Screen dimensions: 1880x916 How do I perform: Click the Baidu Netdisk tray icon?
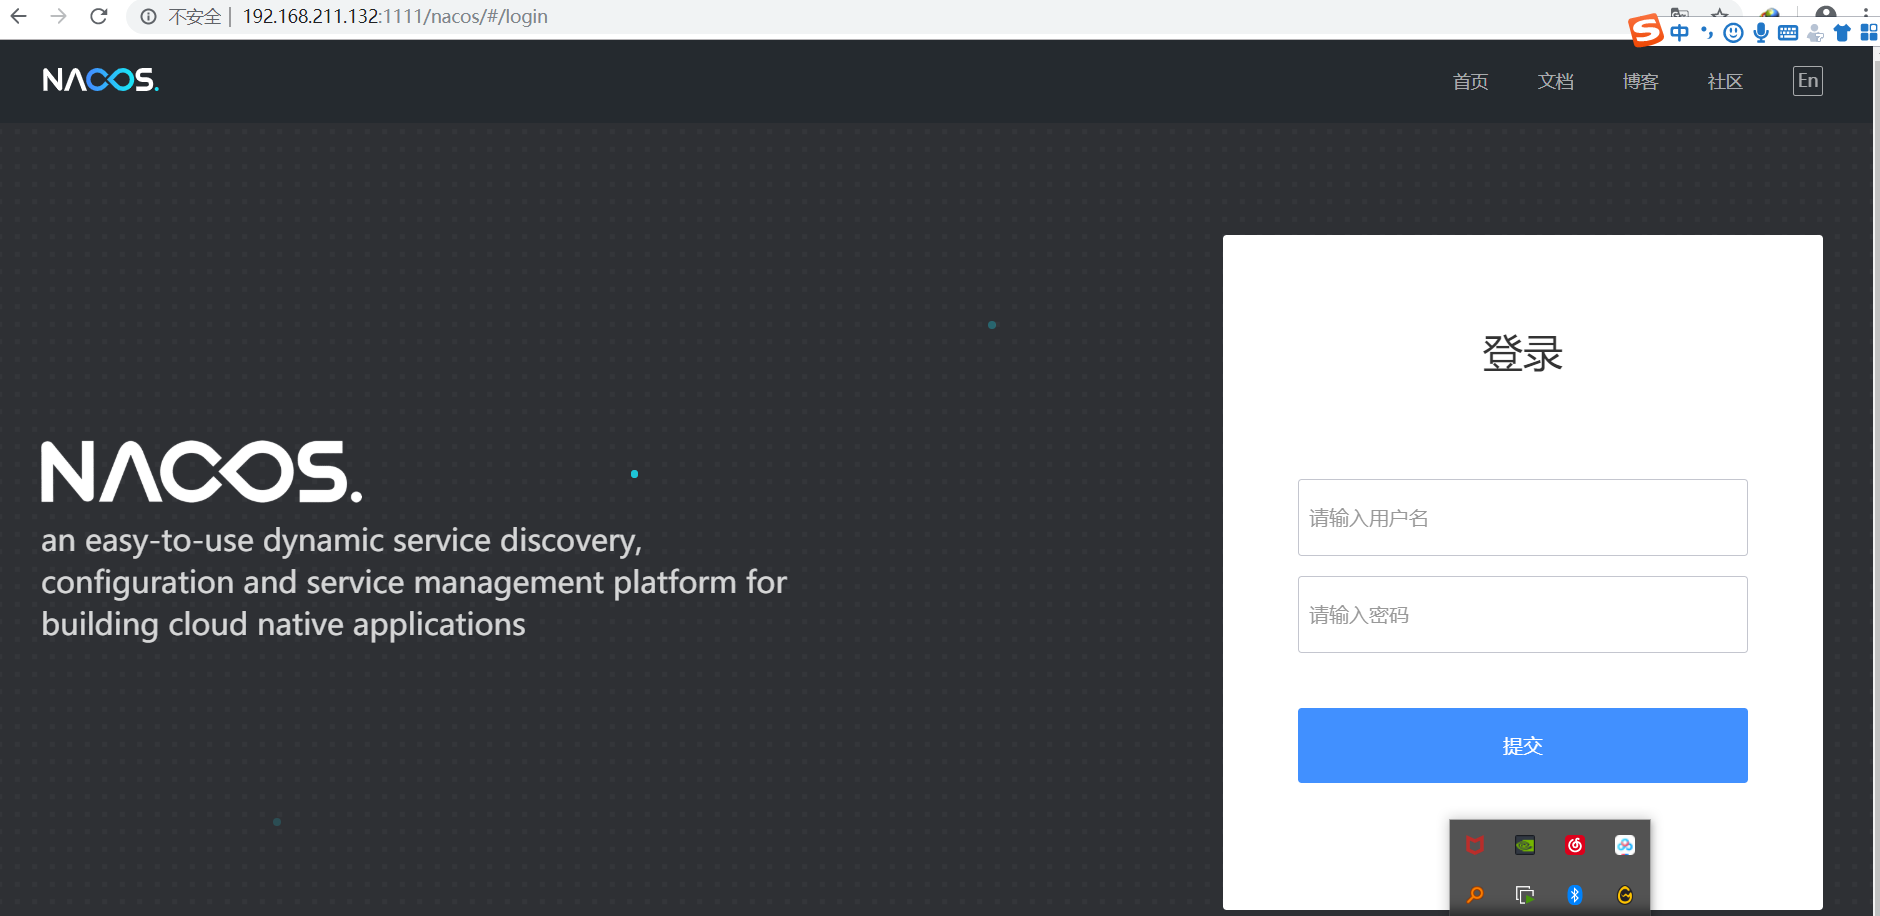click(x=1625, y=845)
